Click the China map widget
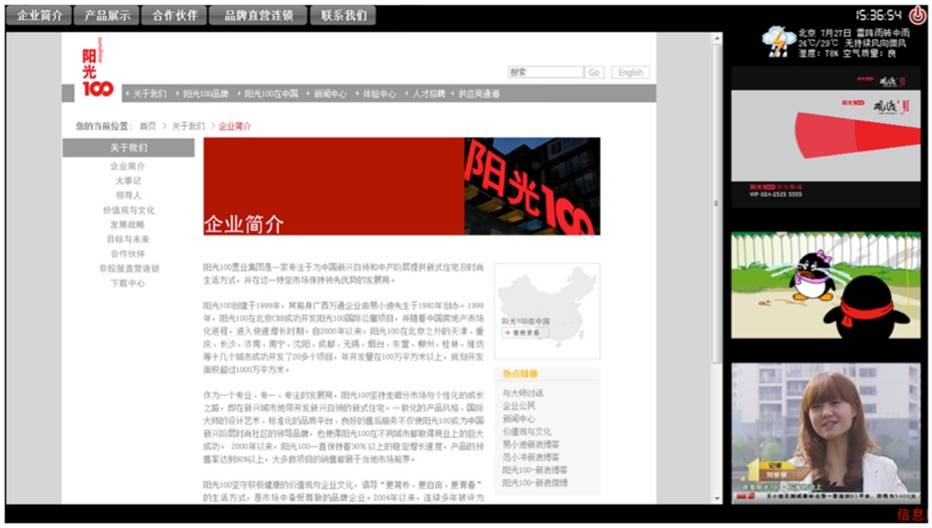This screenshot has height=528, width=932. [547, 308]
